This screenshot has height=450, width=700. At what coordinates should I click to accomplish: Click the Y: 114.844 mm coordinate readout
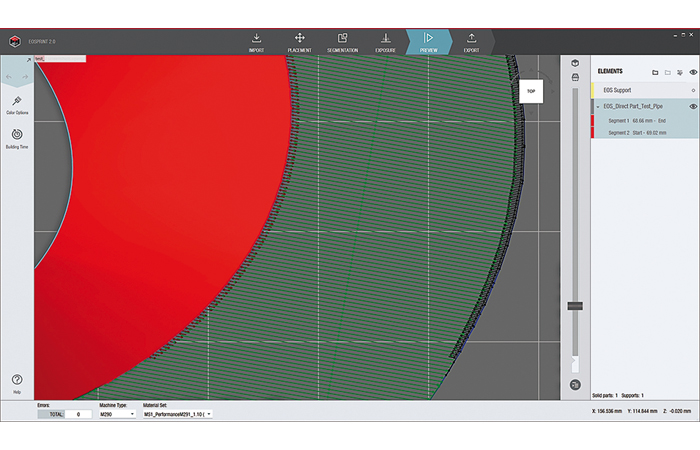click(x=642, y=411)
